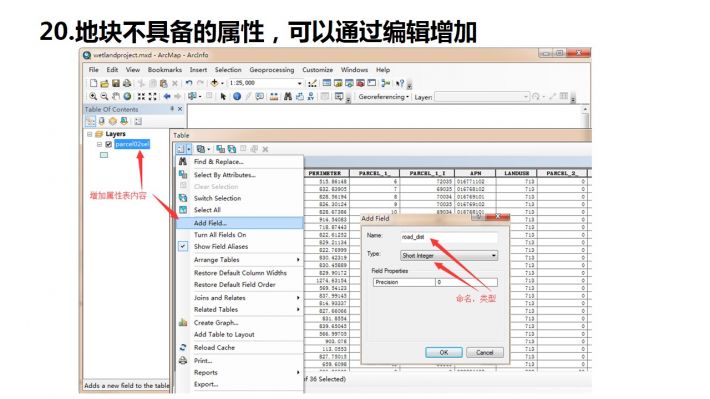The width and height of the screenshot is (710, 399).
Task: Open the Related Tables toolbar dropdown arrow
Action: pos(209,149)
